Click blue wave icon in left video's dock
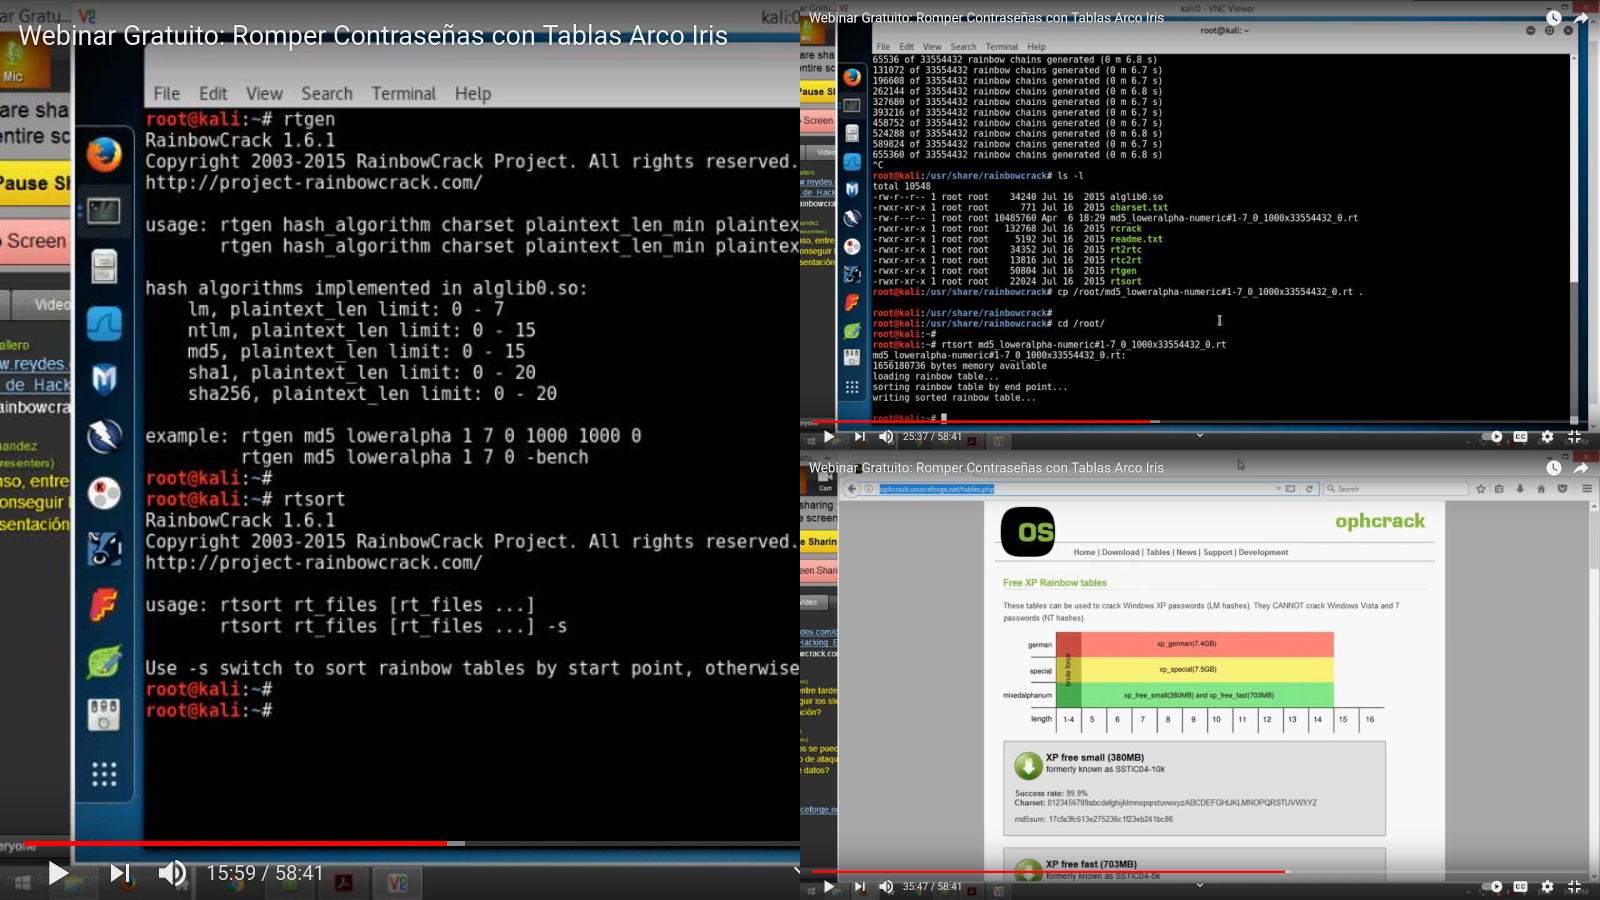1600x900 pixels. coord(104,323)
